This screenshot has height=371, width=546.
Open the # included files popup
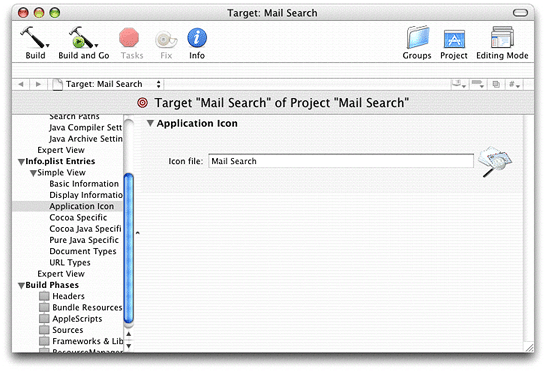[x=514, y=84]
